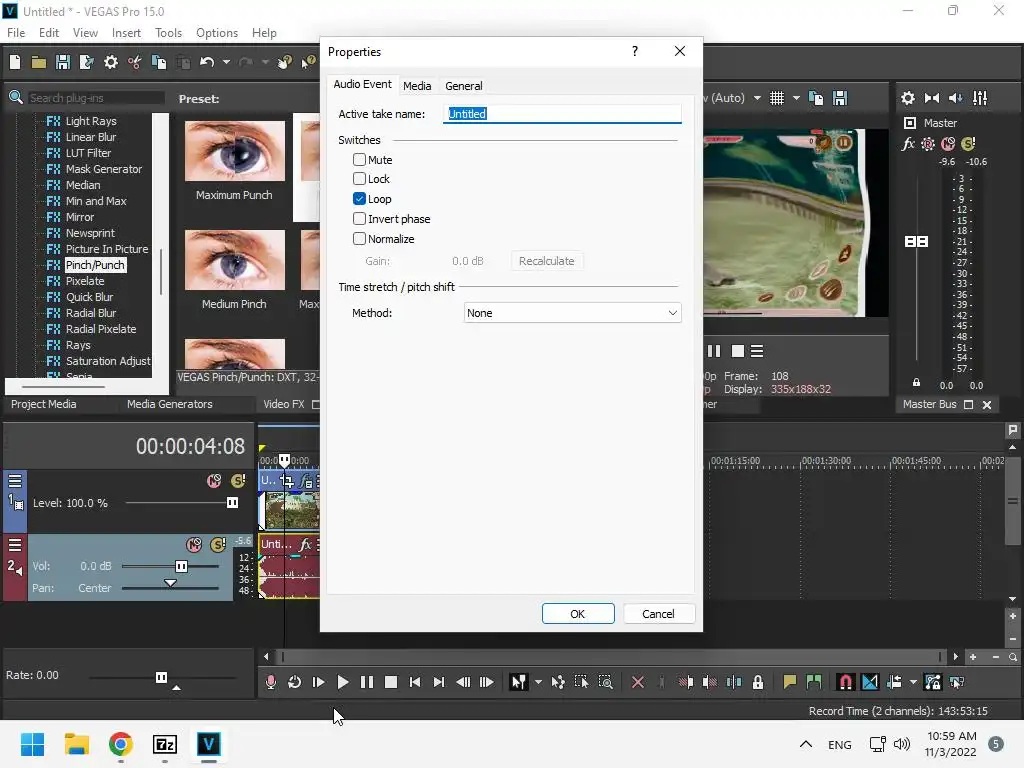Switch to the Media Generators tab
The width and height of the screenshot is (1024, 768).
[x=170, y=404]
